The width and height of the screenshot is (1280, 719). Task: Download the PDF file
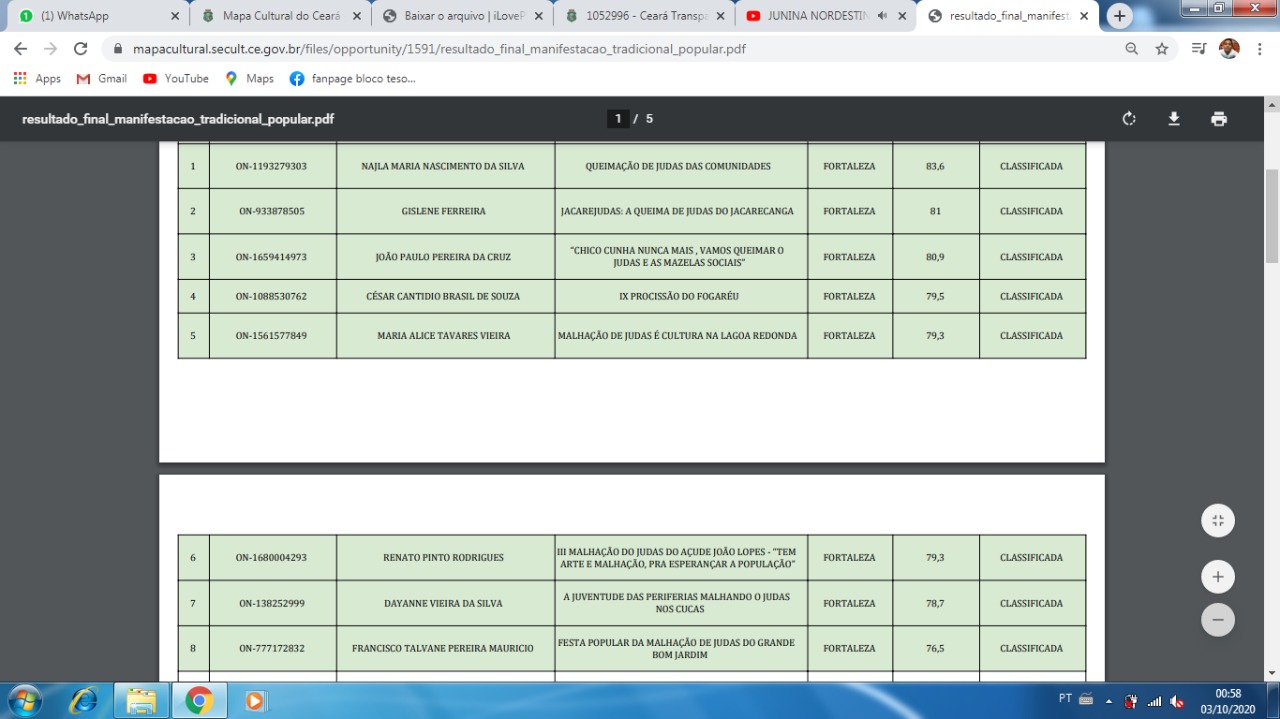pos(1174,119)
